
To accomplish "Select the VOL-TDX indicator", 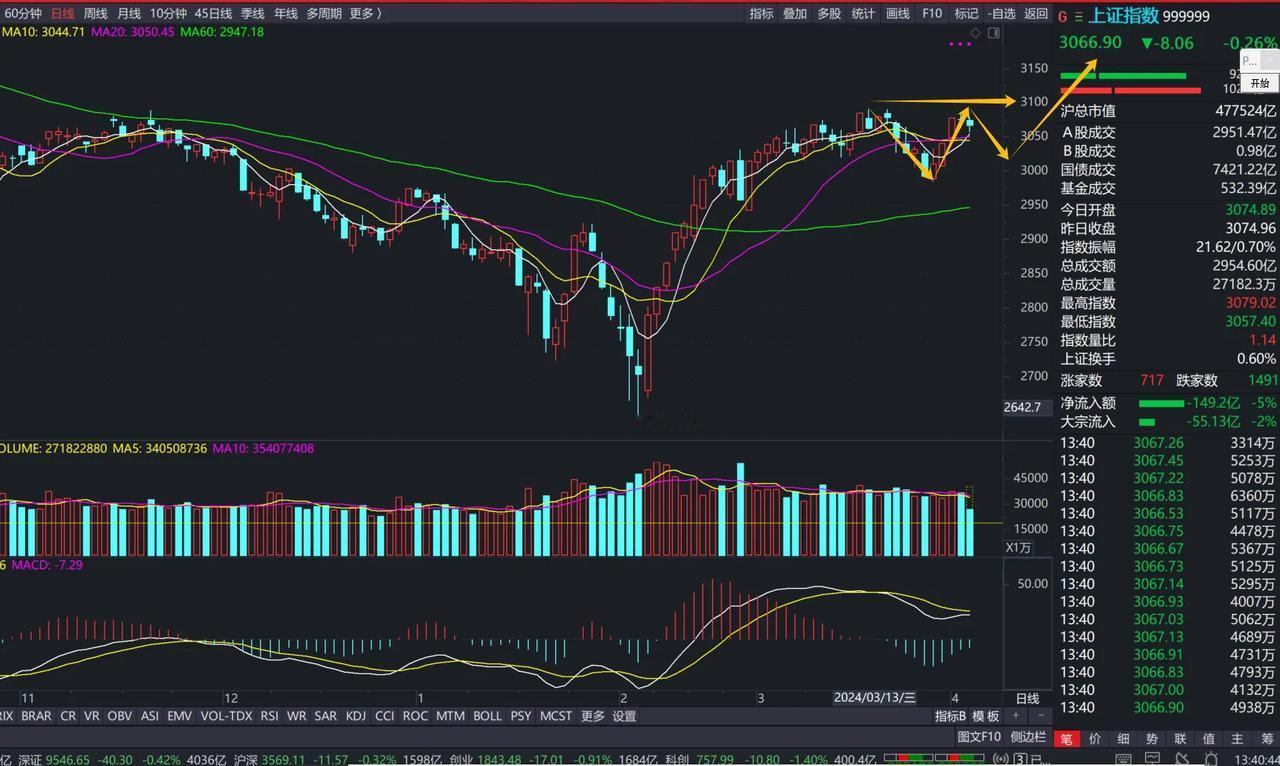I will (226, 716).
